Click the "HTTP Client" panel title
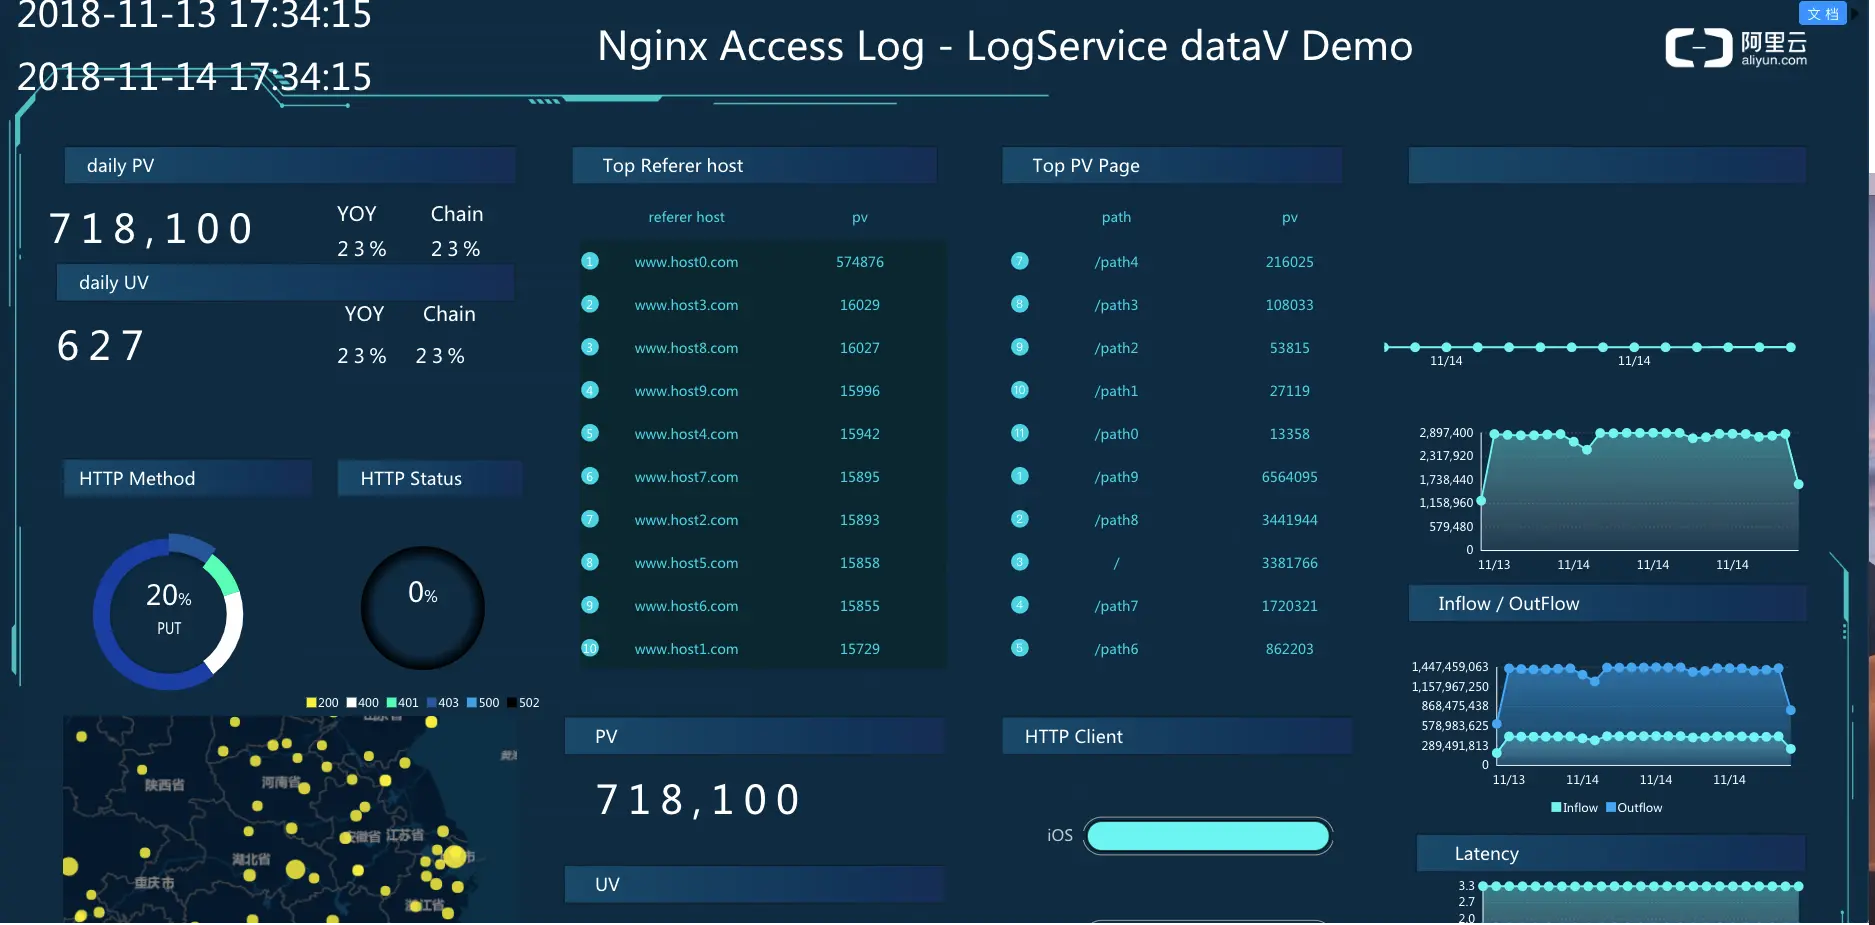The height and width of the screenshot is (925, 1875). coord(1074,737)
